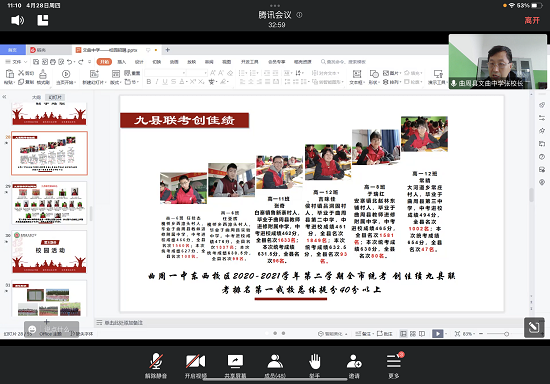
Task: Click the Paste clipboard icon
Action: pos(10,74)
